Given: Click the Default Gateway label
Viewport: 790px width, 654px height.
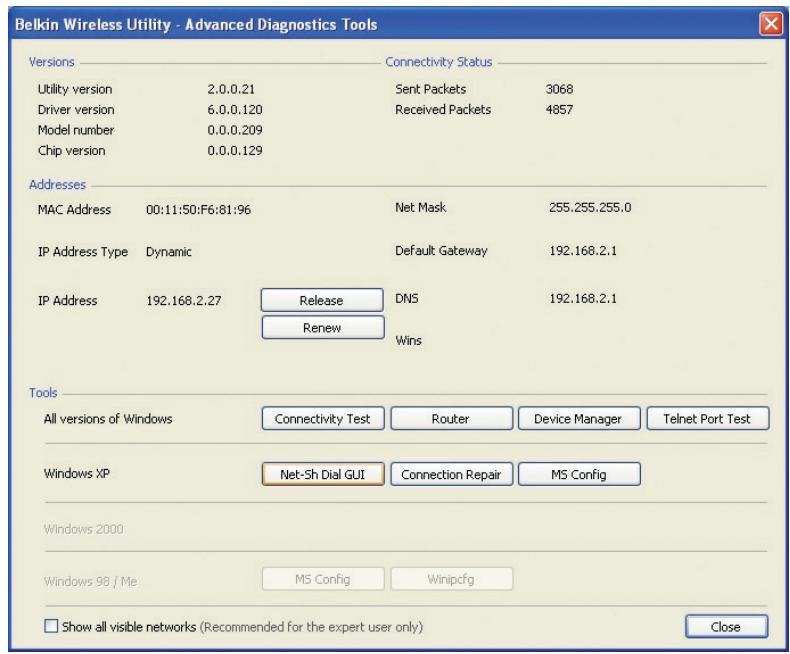Looking at the screenshot, I should click(441, 250).
